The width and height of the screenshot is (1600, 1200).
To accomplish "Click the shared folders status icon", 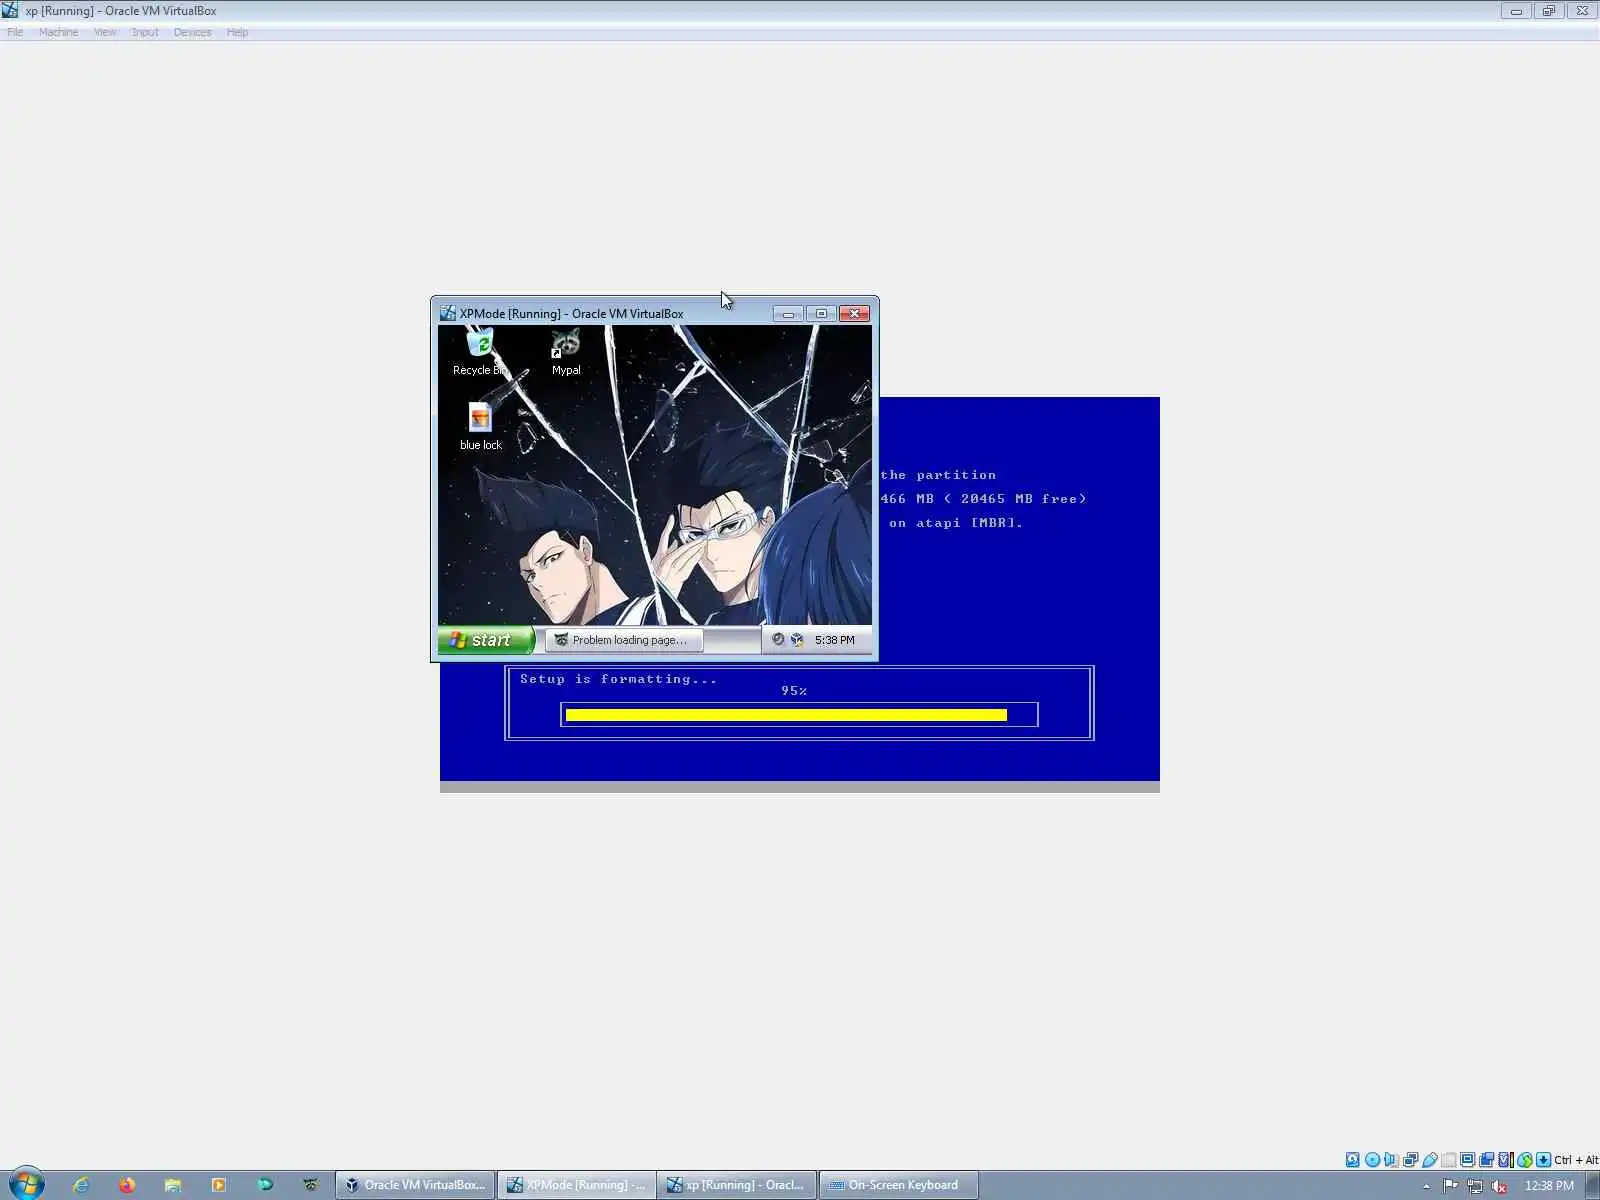I will pos(1448,1160).
